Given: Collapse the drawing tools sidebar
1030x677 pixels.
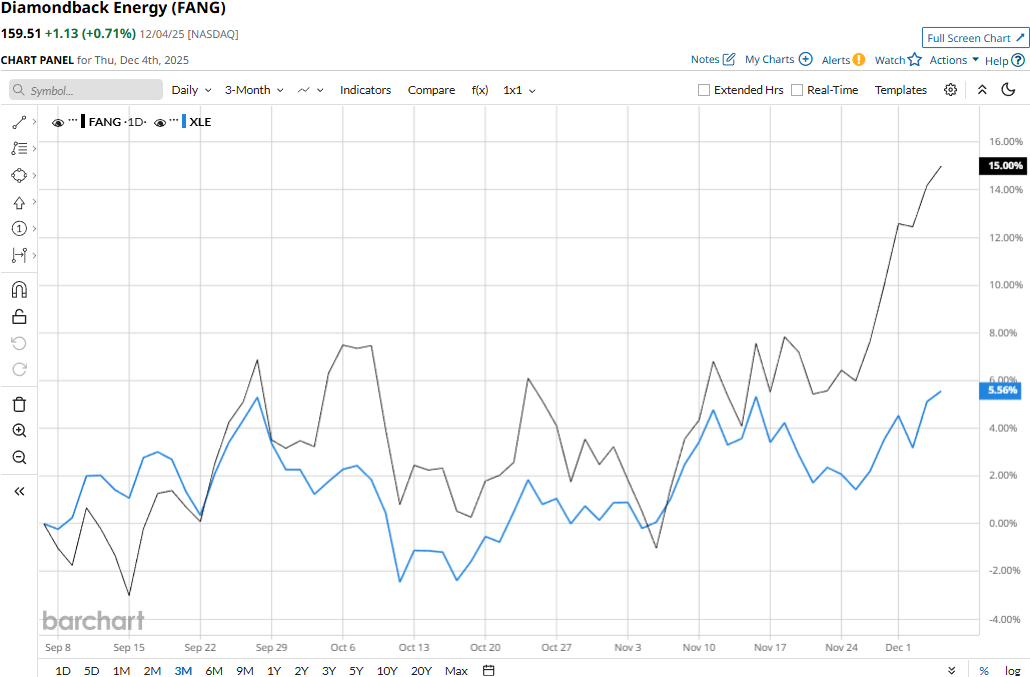Looking at the screenshot, I should [19, 491].
